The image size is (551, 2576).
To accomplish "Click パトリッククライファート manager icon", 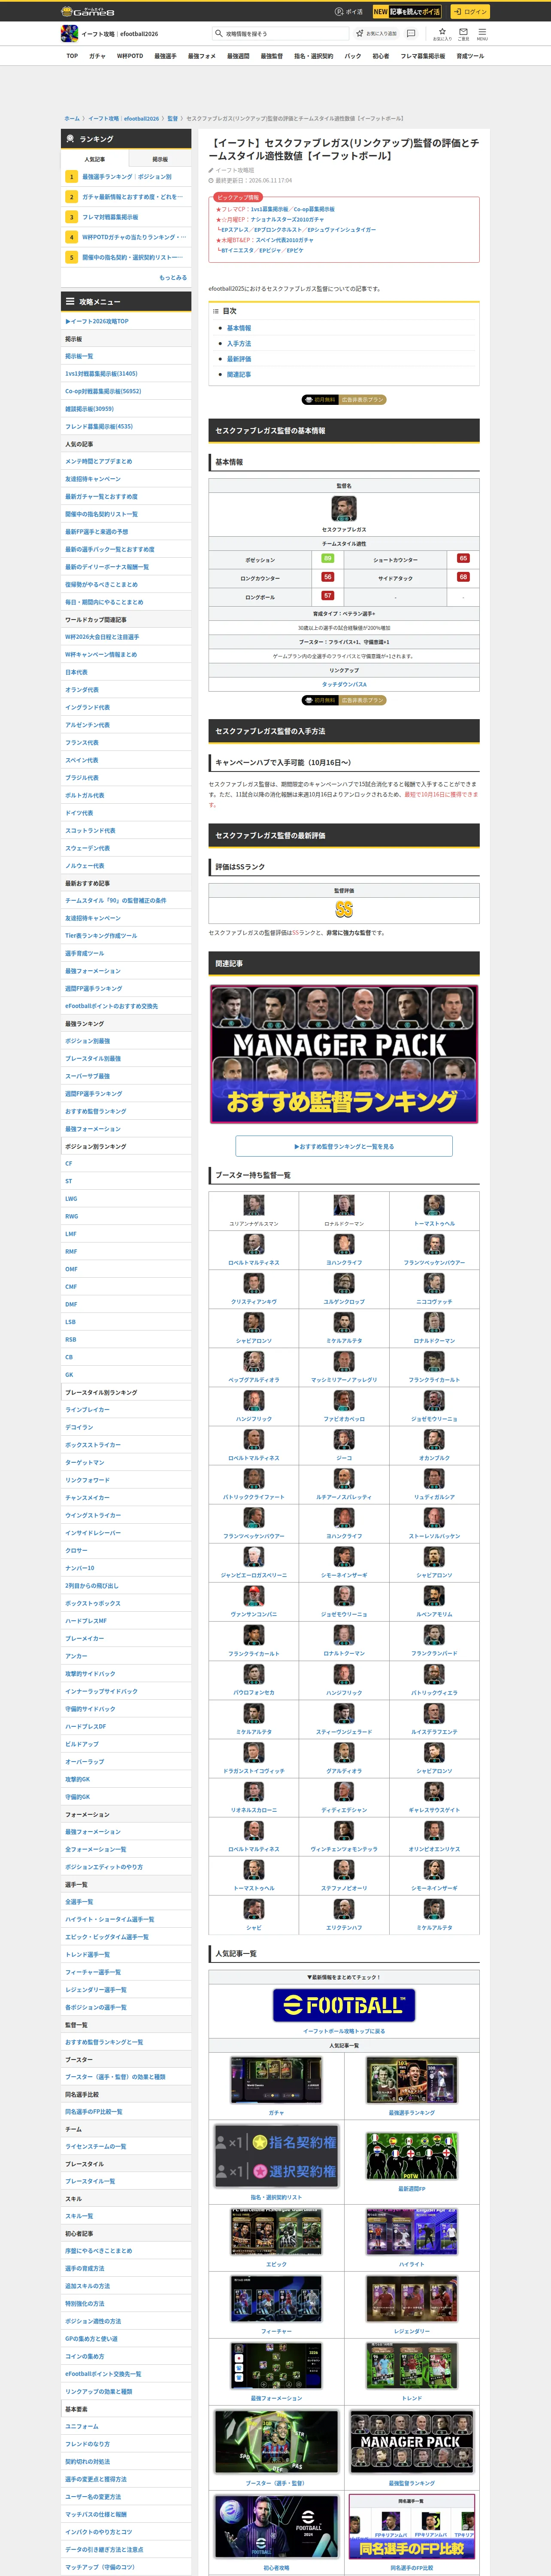I will (254, 1478).
